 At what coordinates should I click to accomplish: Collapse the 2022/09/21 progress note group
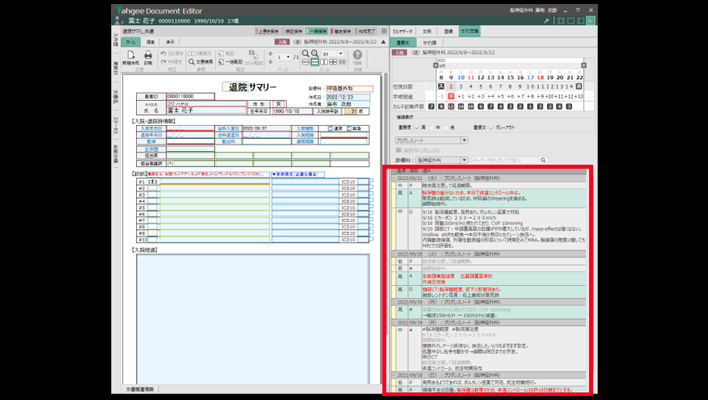[x=394, y=178]
